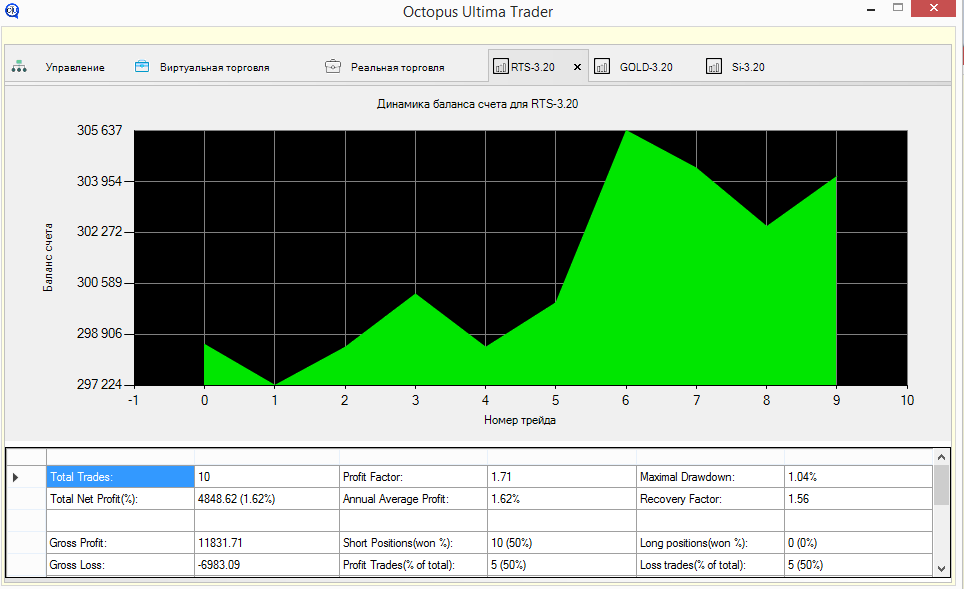Click the RTS-3.20 tab chart icon

click(501, 66)
